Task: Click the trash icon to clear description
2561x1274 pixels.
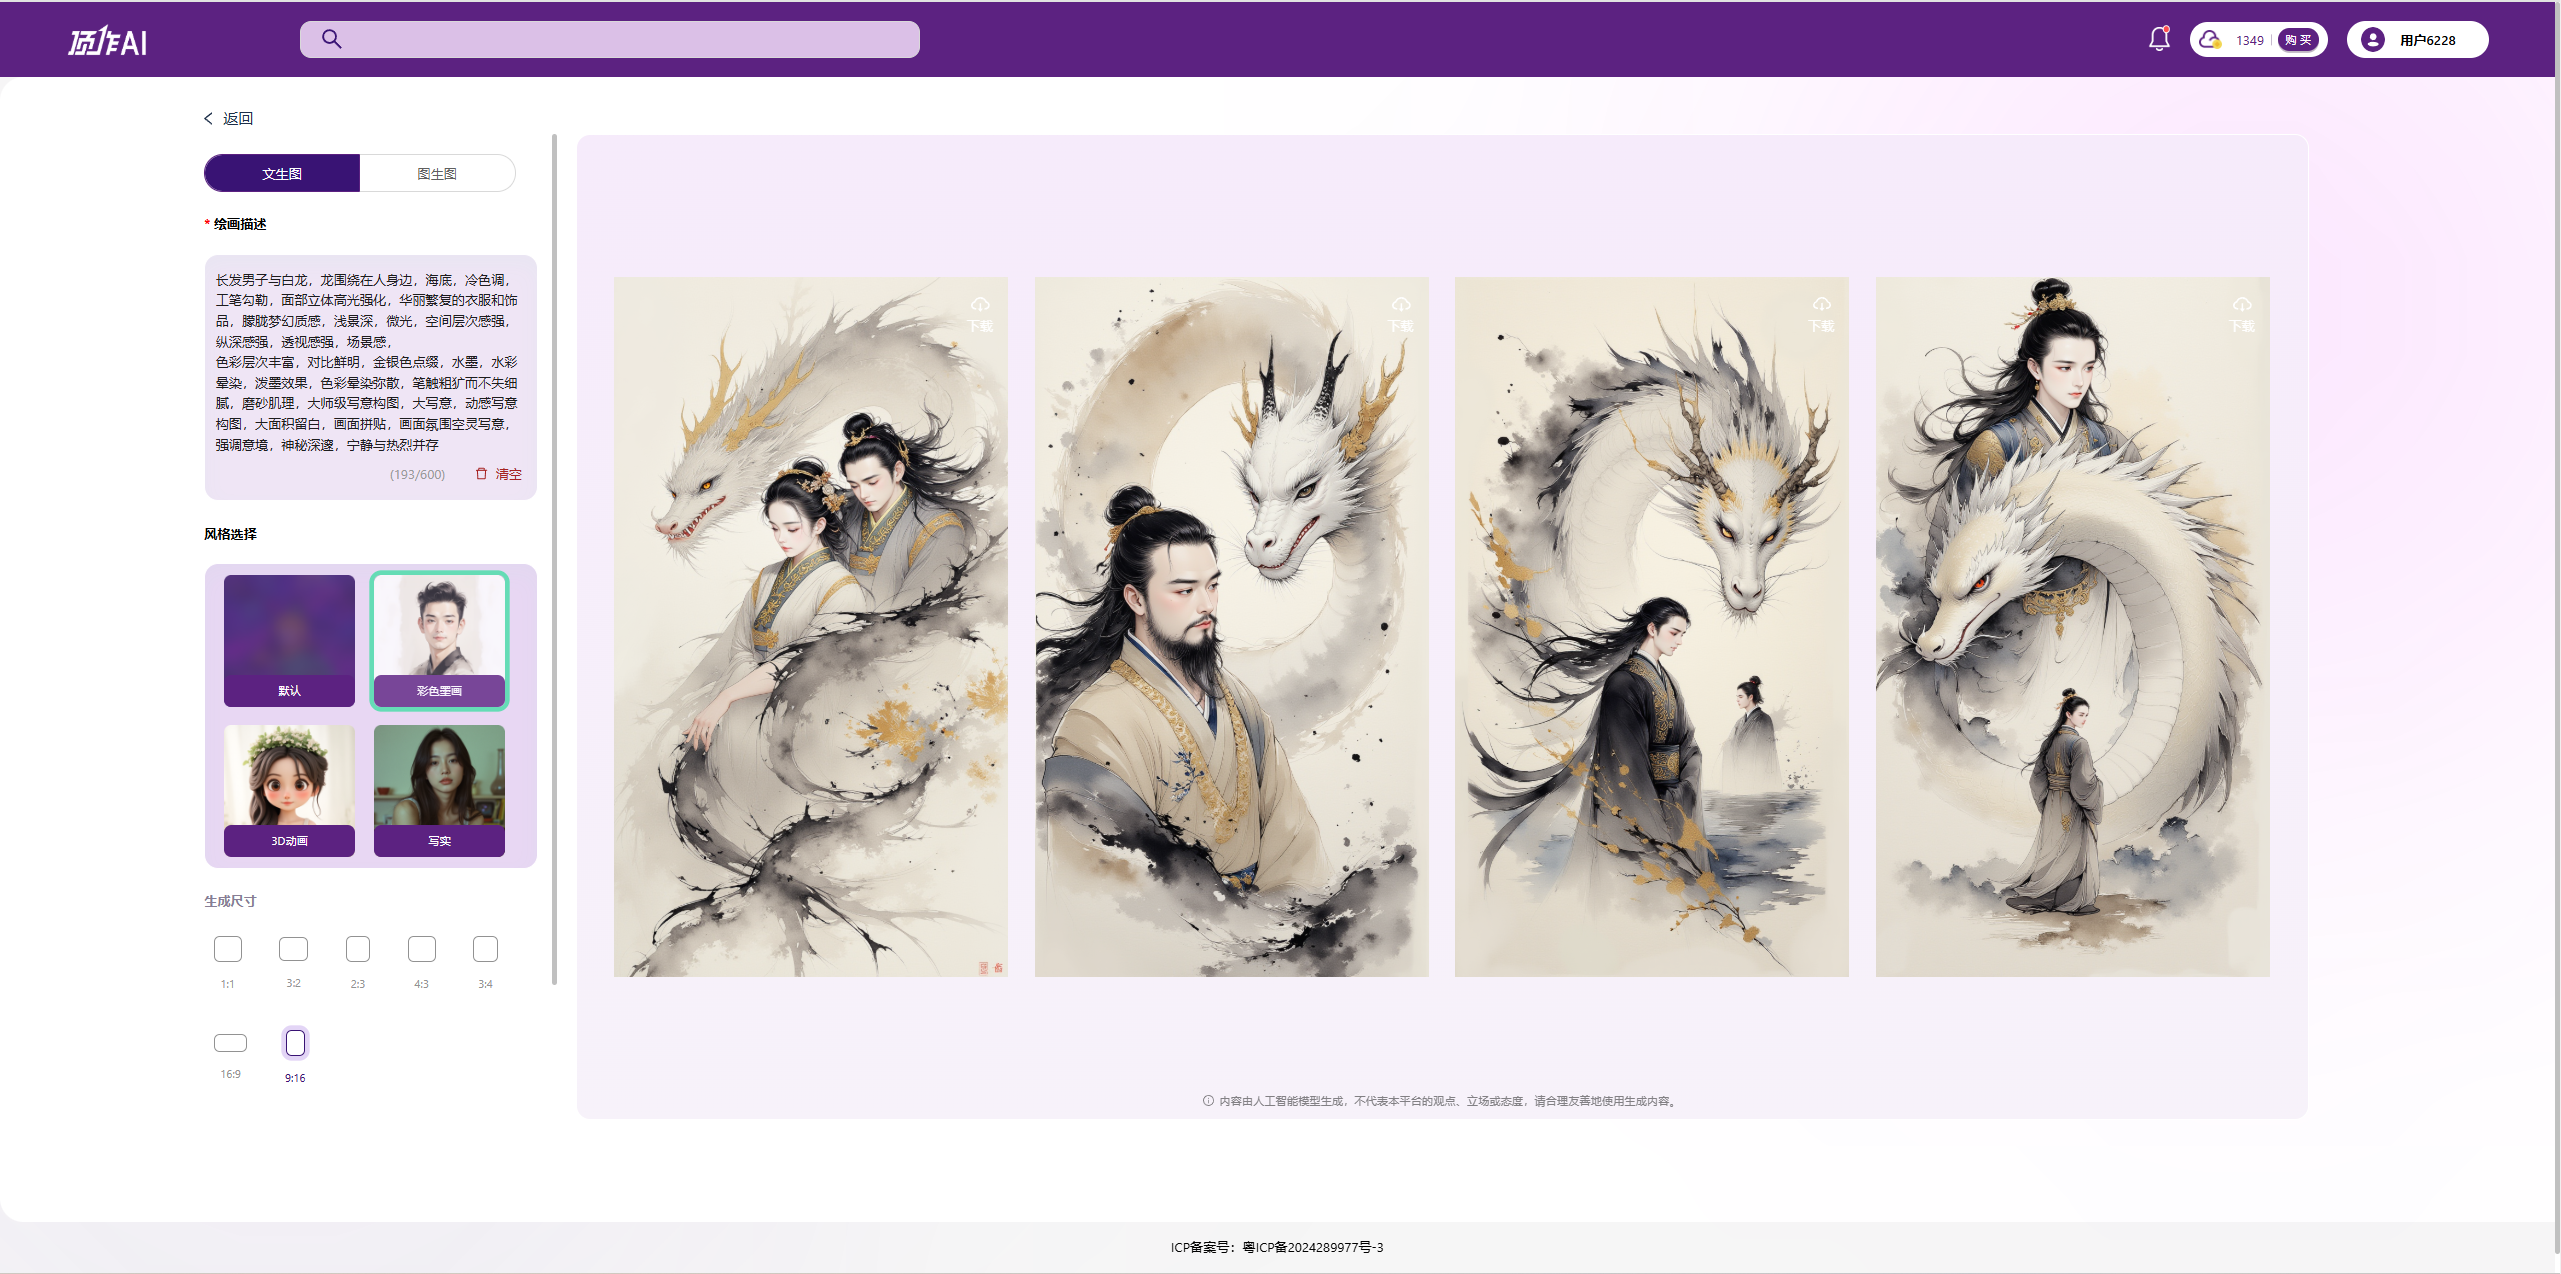Action: pyautogui.click(x=482, y=474)
